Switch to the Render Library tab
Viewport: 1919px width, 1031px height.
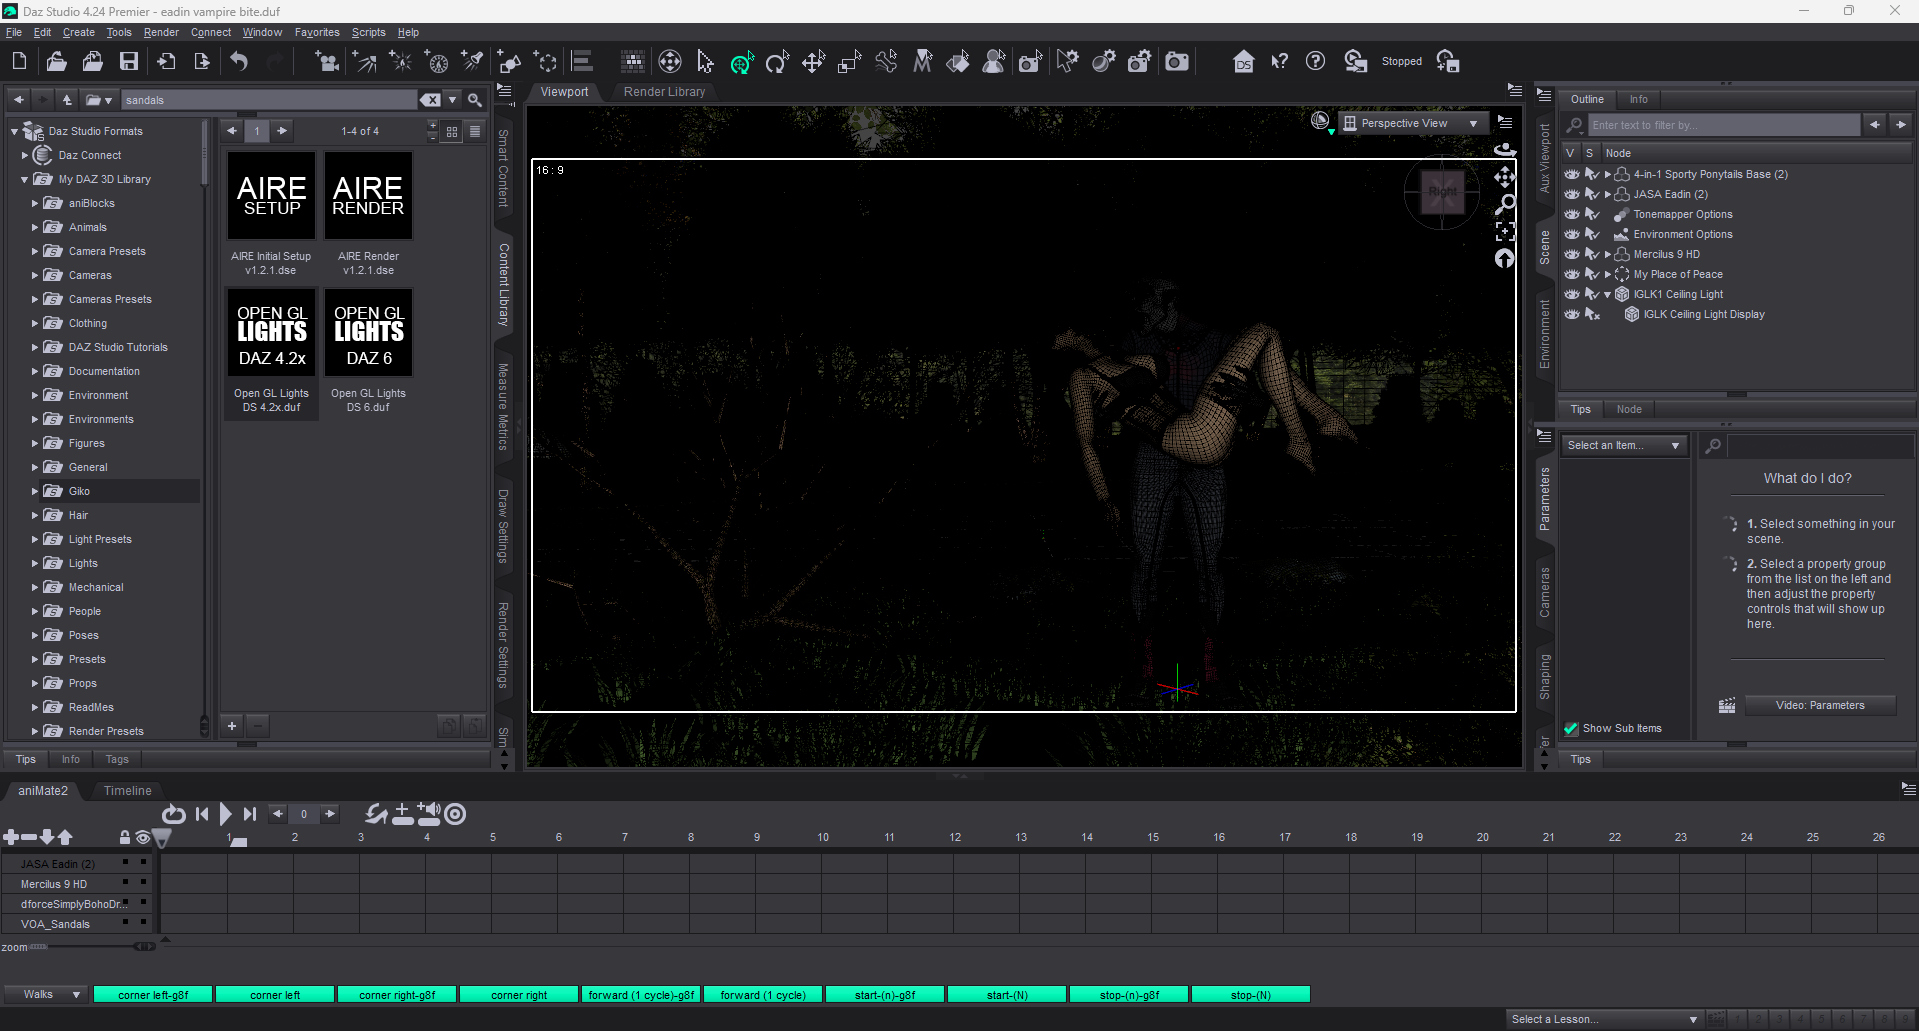tap(664, 91)
